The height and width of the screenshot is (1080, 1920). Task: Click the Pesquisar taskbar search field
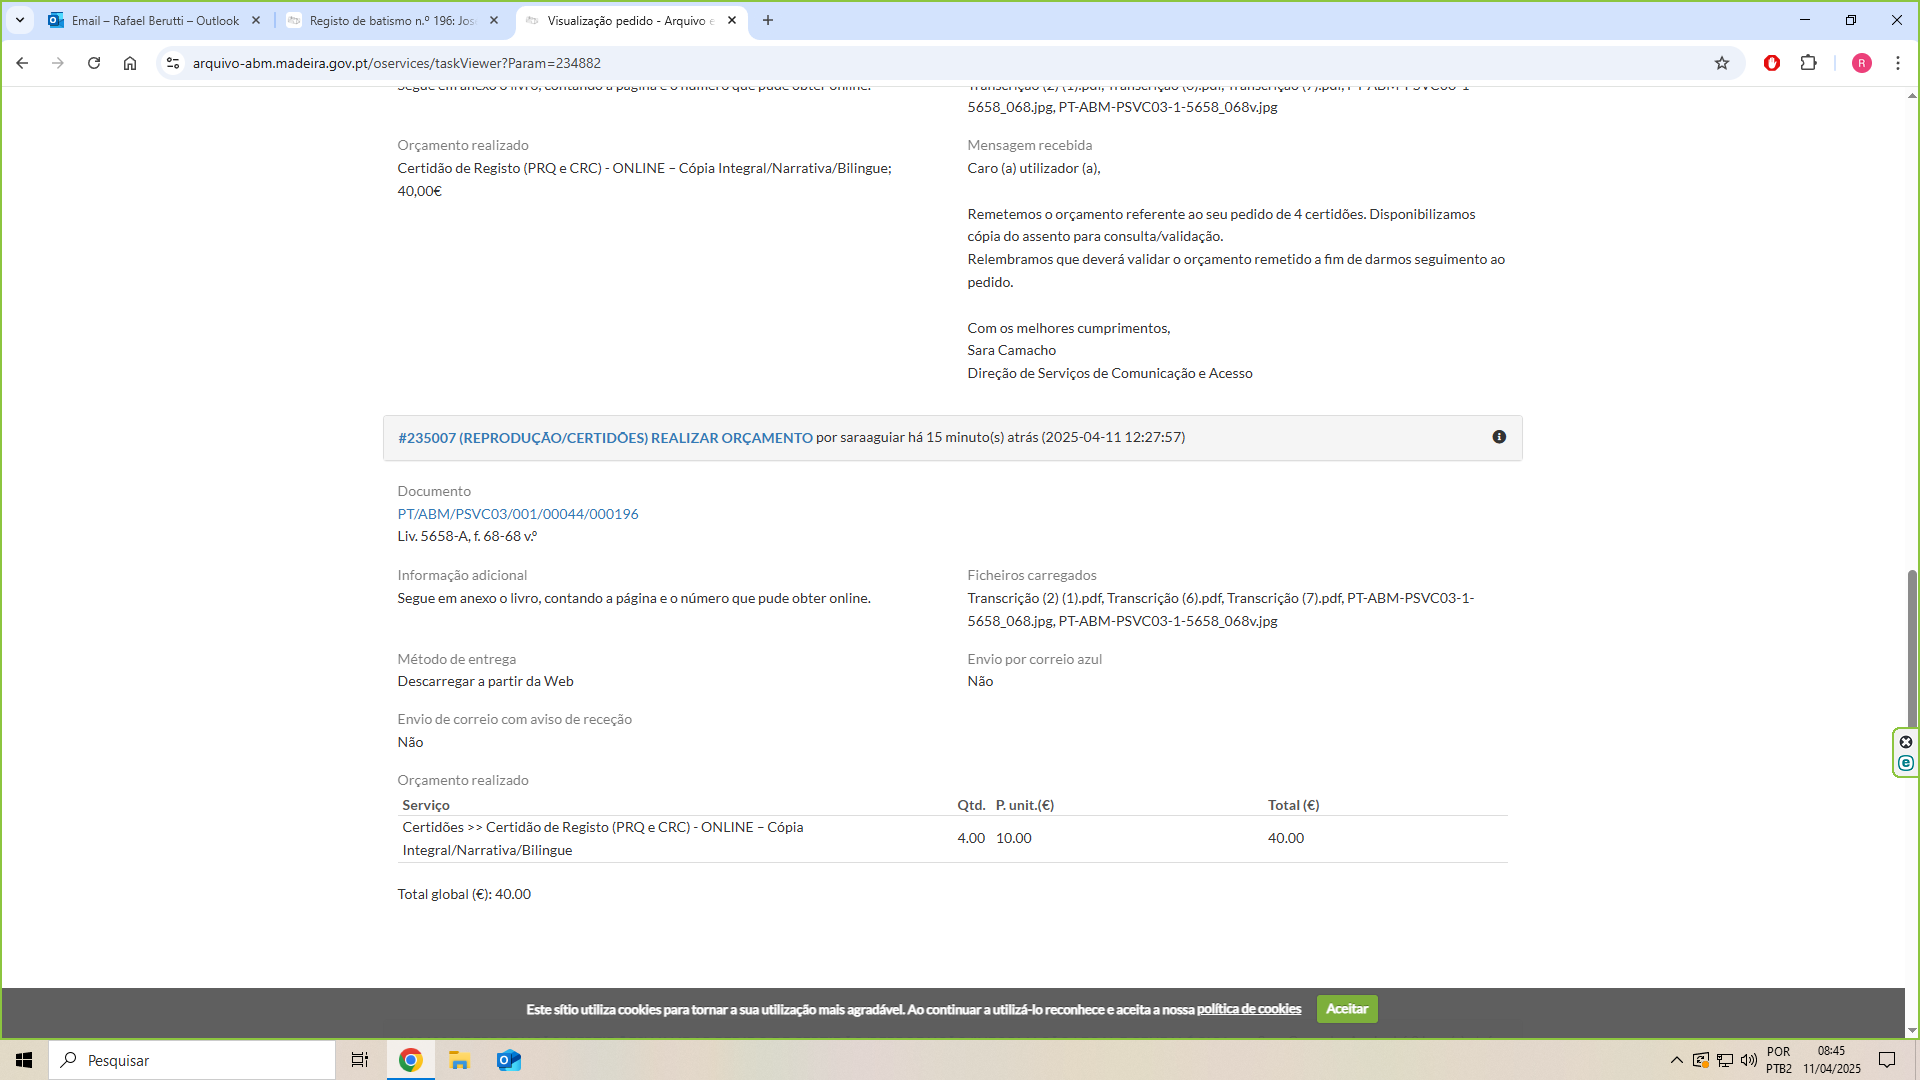coord(192,1060)
